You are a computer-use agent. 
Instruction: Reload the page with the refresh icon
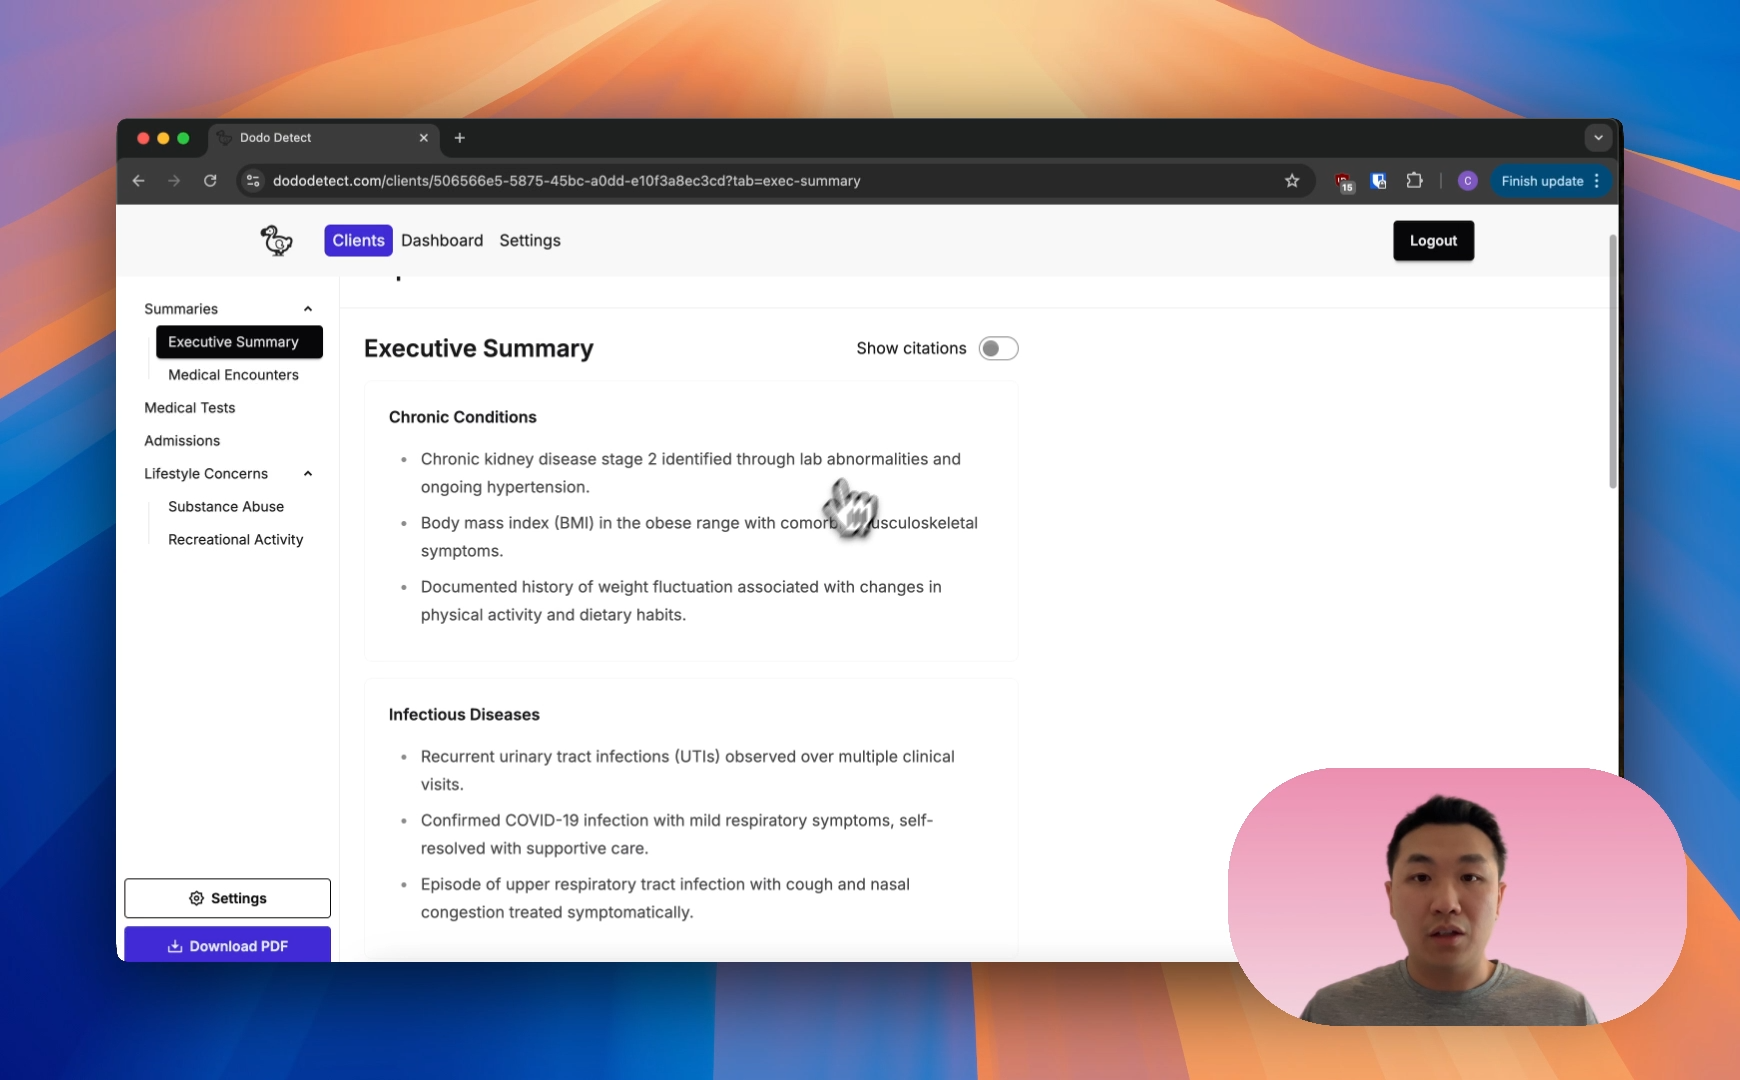[210, 181]
